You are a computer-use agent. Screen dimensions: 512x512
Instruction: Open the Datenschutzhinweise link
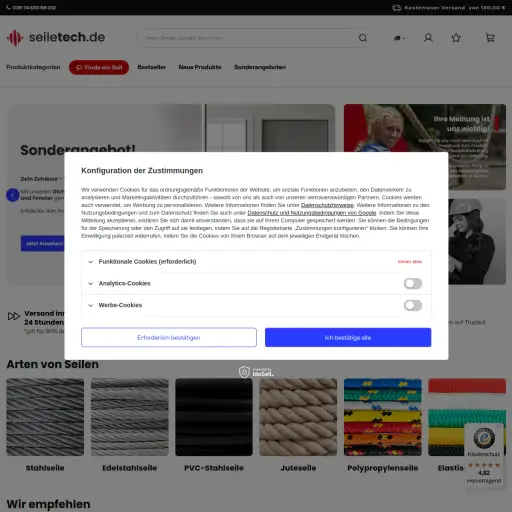(327, 205)
